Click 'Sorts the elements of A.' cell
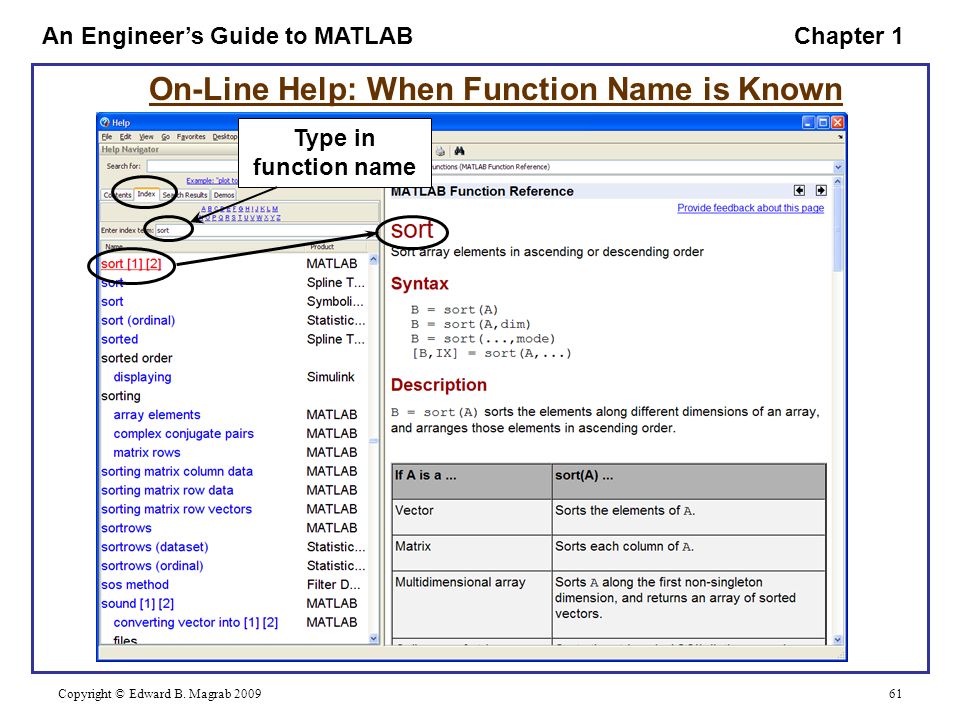 click(x=689, y=517)
